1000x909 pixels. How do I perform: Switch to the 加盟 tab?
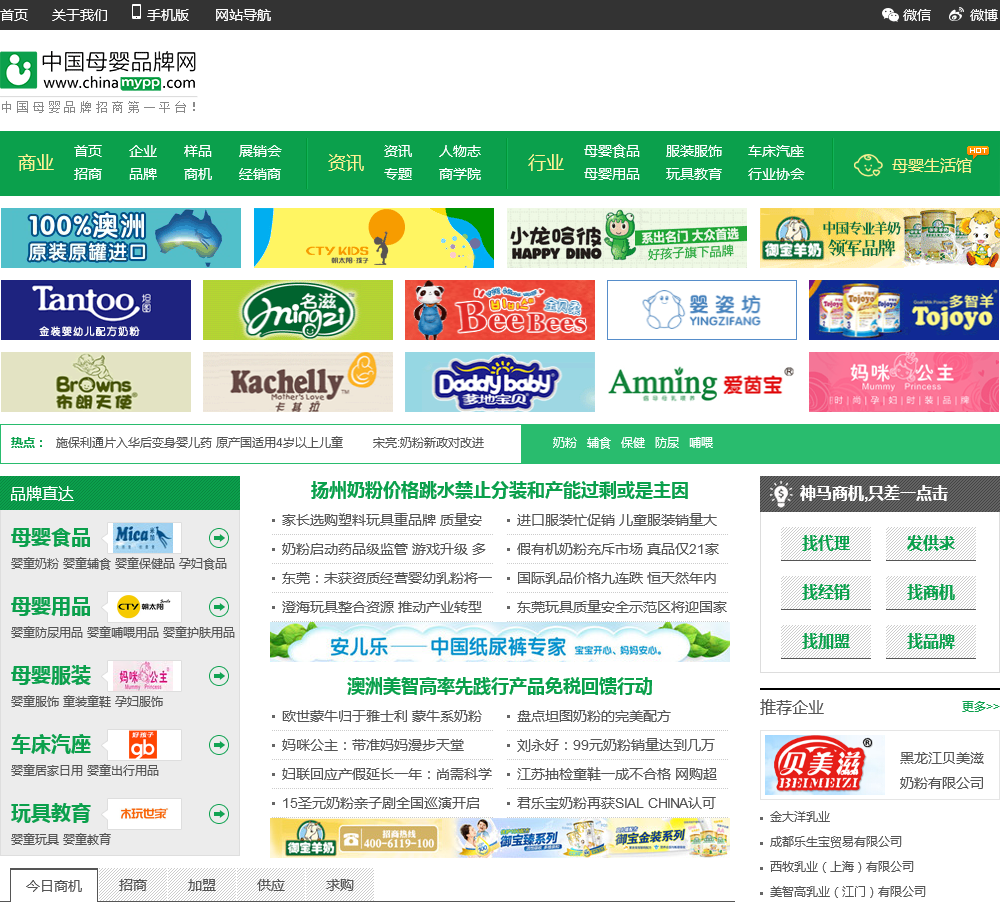[x=202, y=885]
